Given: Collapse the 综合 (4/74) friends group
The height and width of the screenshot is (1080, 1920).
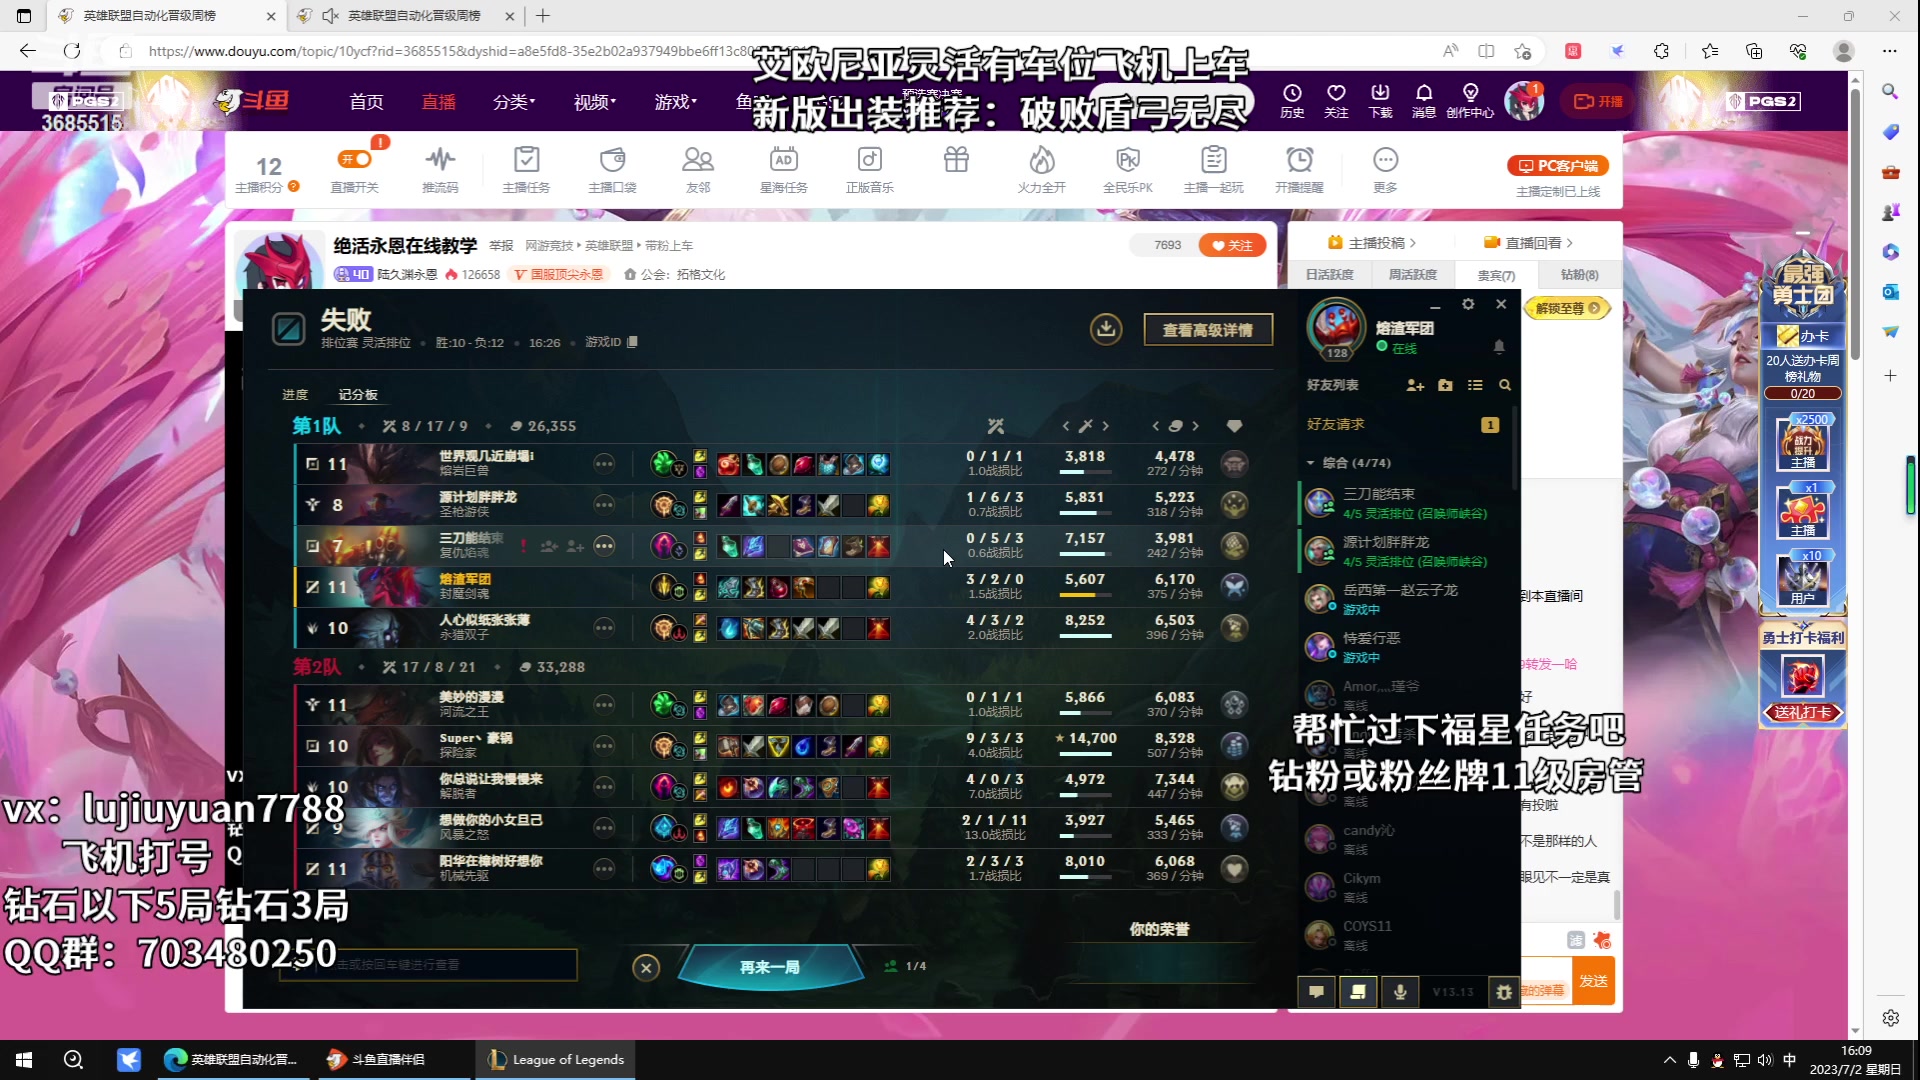Looking at the screenshot, I should [1311, 463].
